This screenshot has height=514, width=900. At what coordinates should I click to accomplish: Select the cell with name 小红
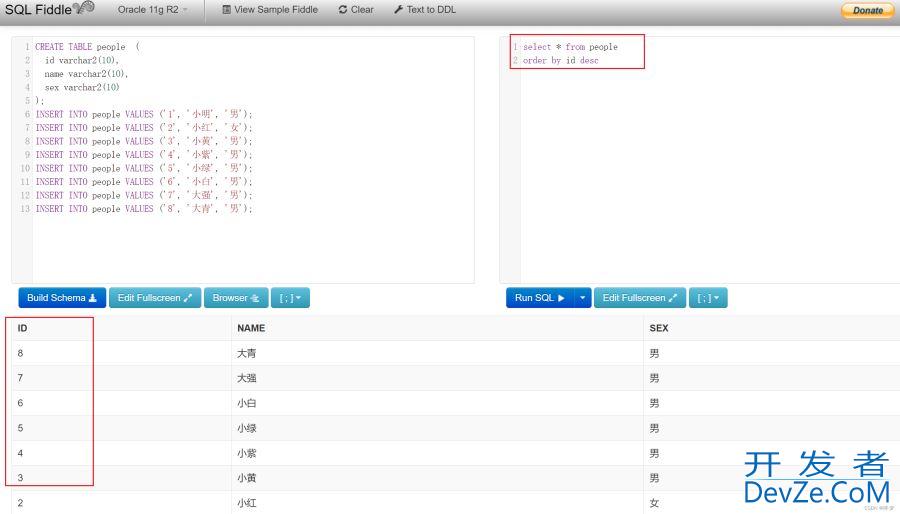click(x=437, y=503)
